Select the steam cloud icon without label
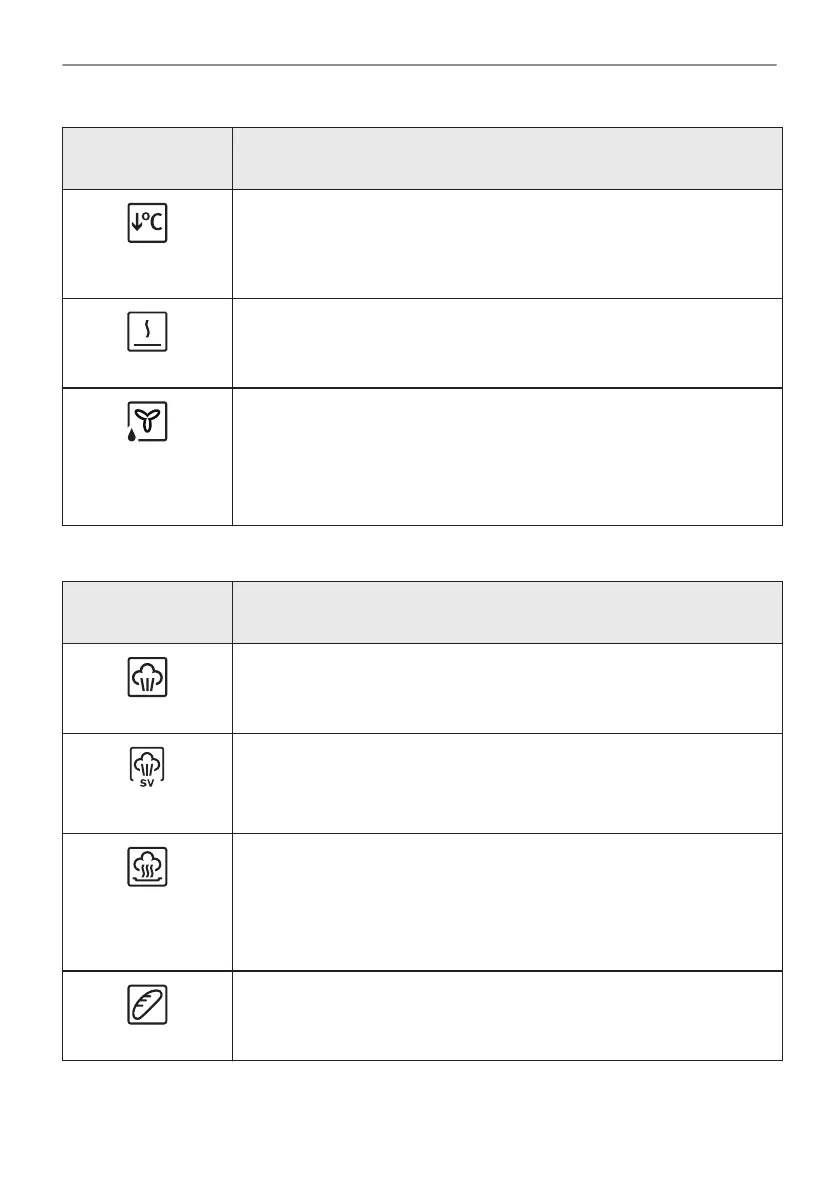 (148, 677)
